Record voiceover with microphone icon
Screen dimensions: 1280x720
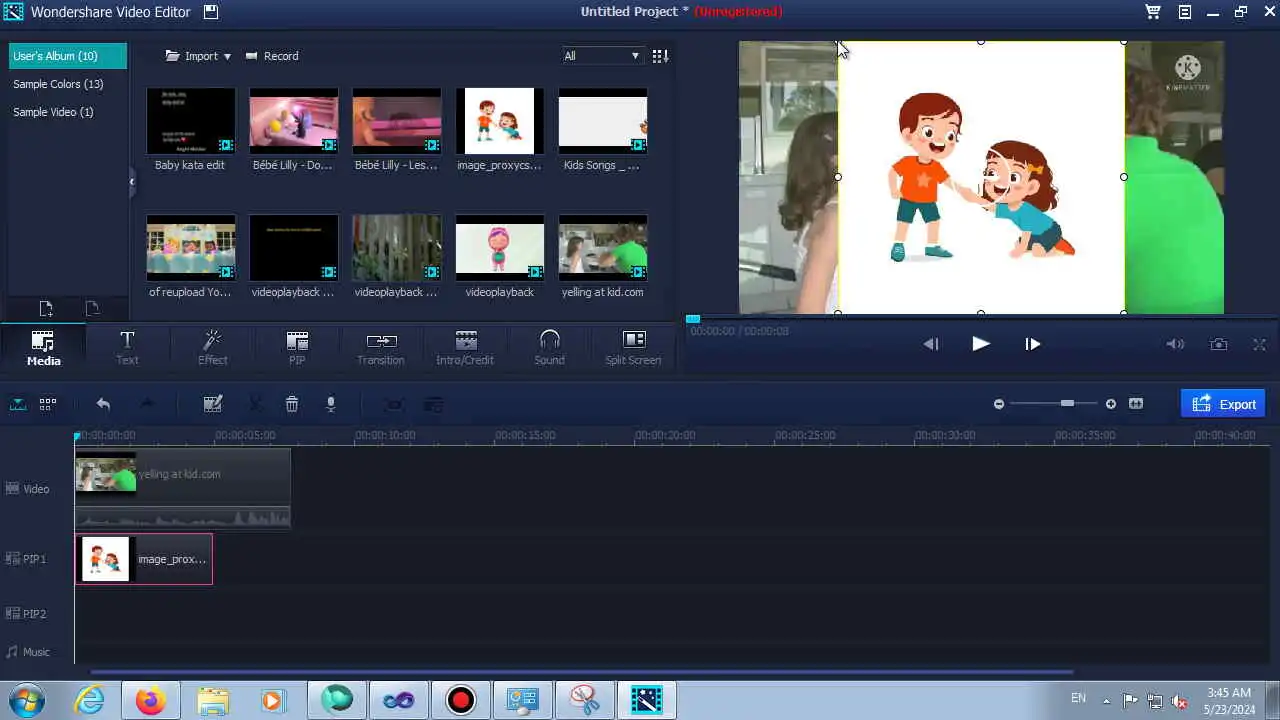point(330,404)
